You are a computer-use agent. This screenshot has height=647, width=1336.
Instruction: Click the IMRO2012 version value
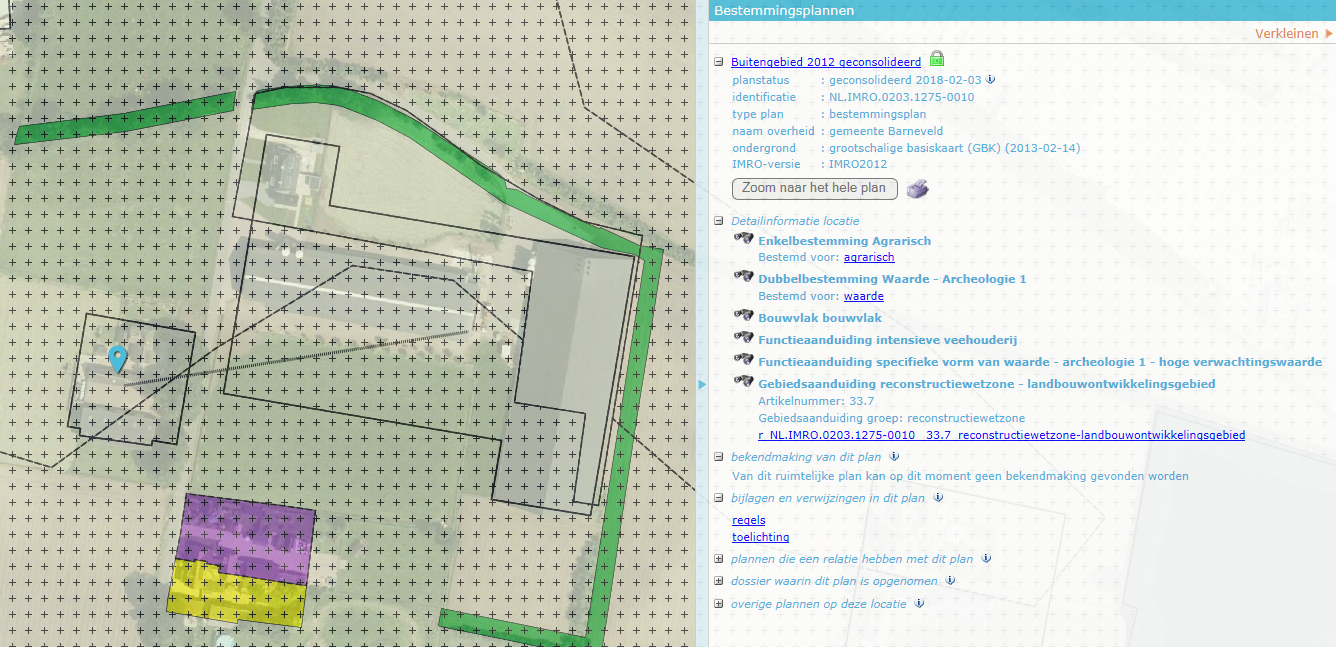[x=858, y=164]
